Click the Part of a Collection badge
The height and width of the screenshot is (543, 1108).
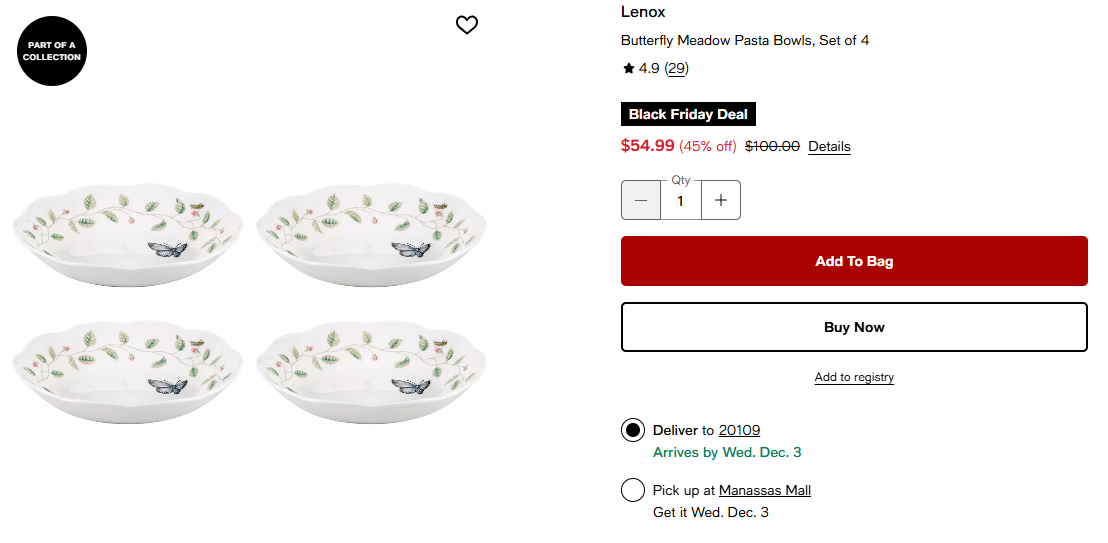pyautogui.click(x=52, y=51)
